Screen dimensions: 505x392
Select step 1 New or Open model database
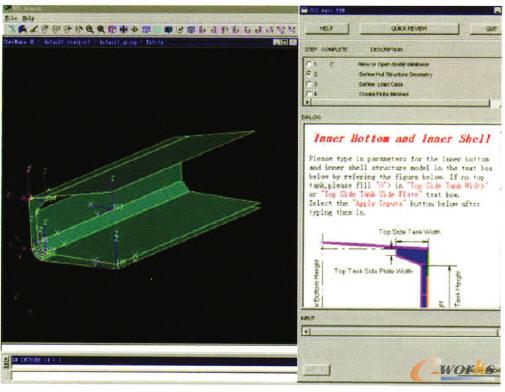[x=309, y=64]
